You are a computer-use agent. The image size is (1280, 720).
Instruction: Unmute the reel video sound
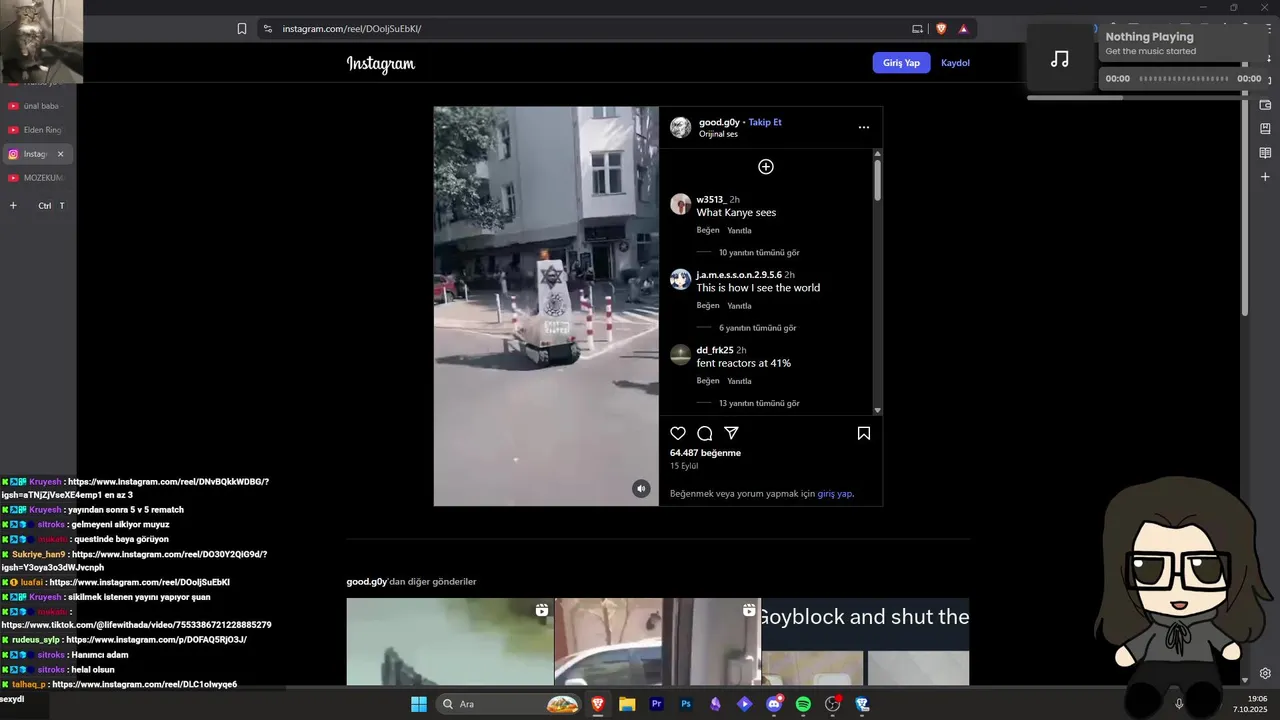pyautogui.click(x=641, y=488)
